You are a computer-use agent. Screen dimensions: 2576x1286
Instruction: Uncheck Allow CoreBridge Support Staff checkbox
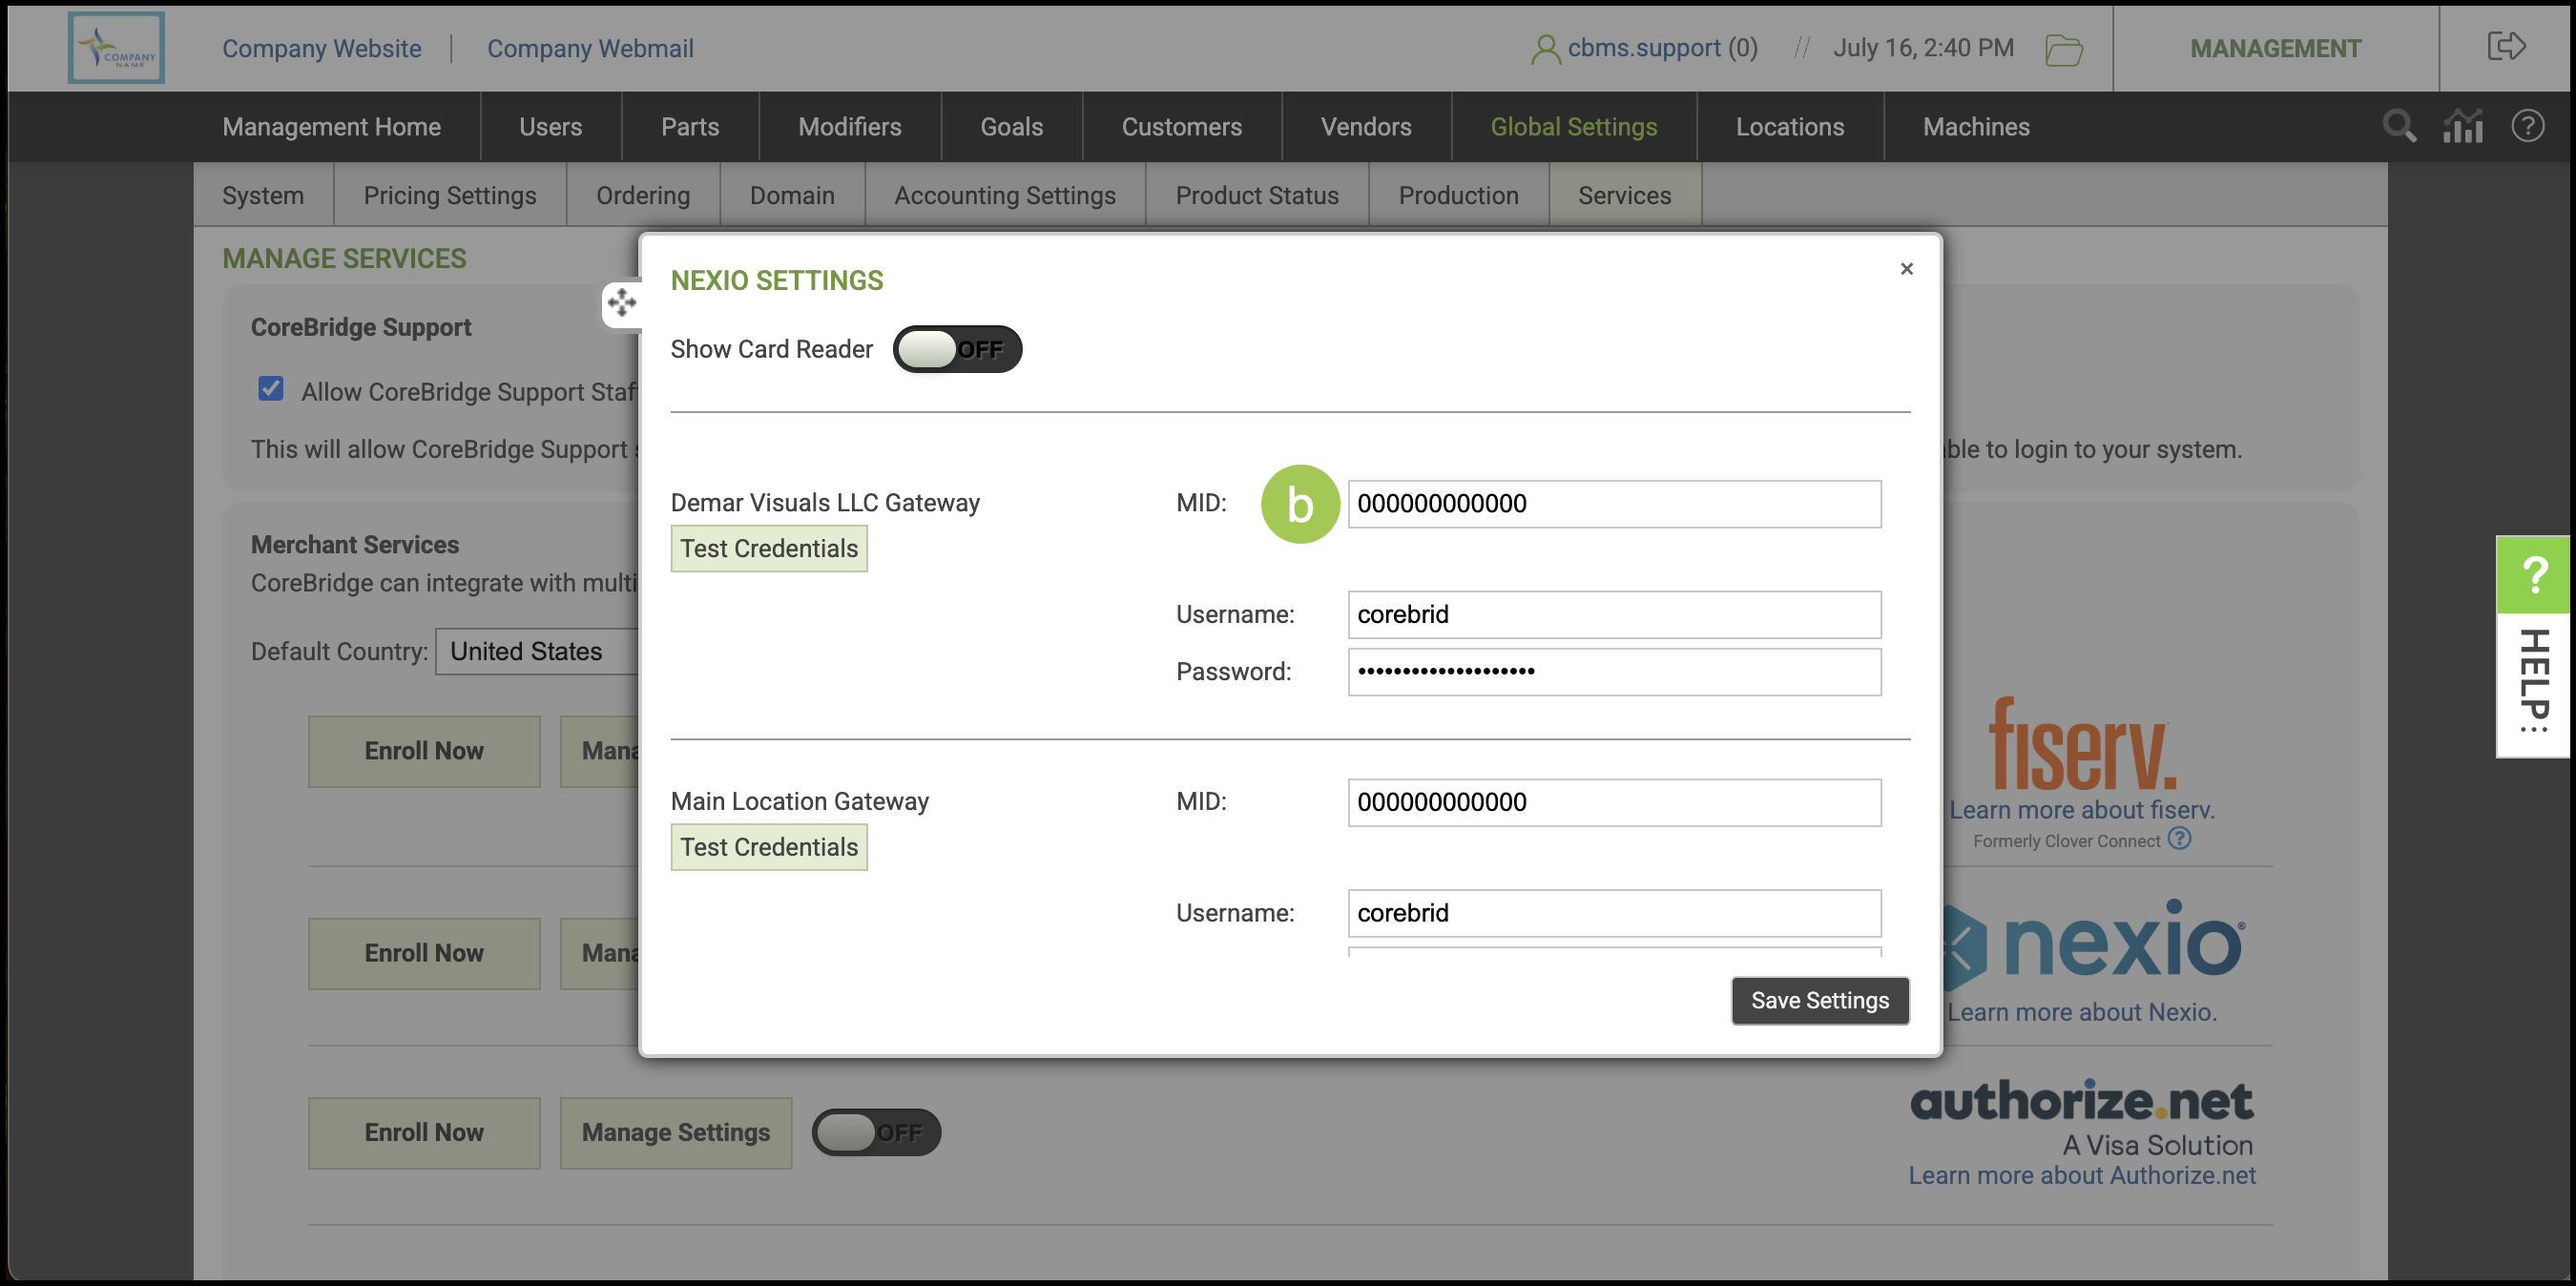pos(271,389)
